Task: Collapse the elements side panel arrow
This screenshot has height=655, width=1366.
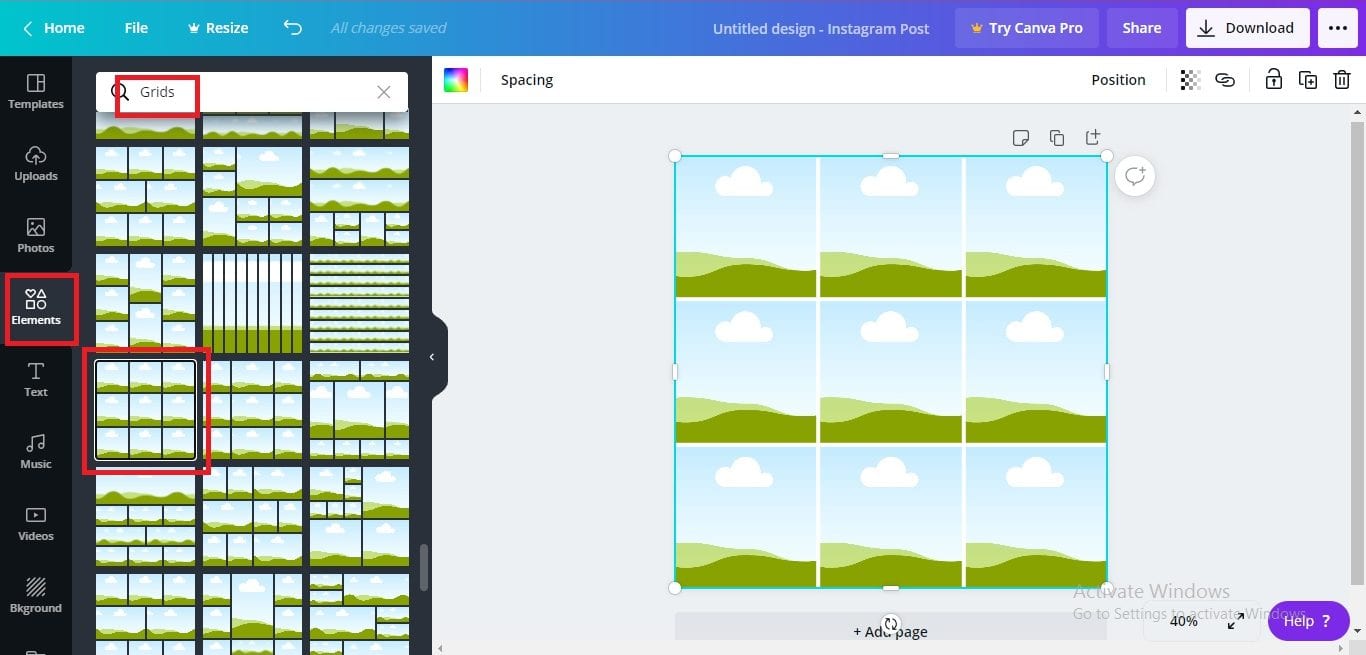Action: [432, 357]
